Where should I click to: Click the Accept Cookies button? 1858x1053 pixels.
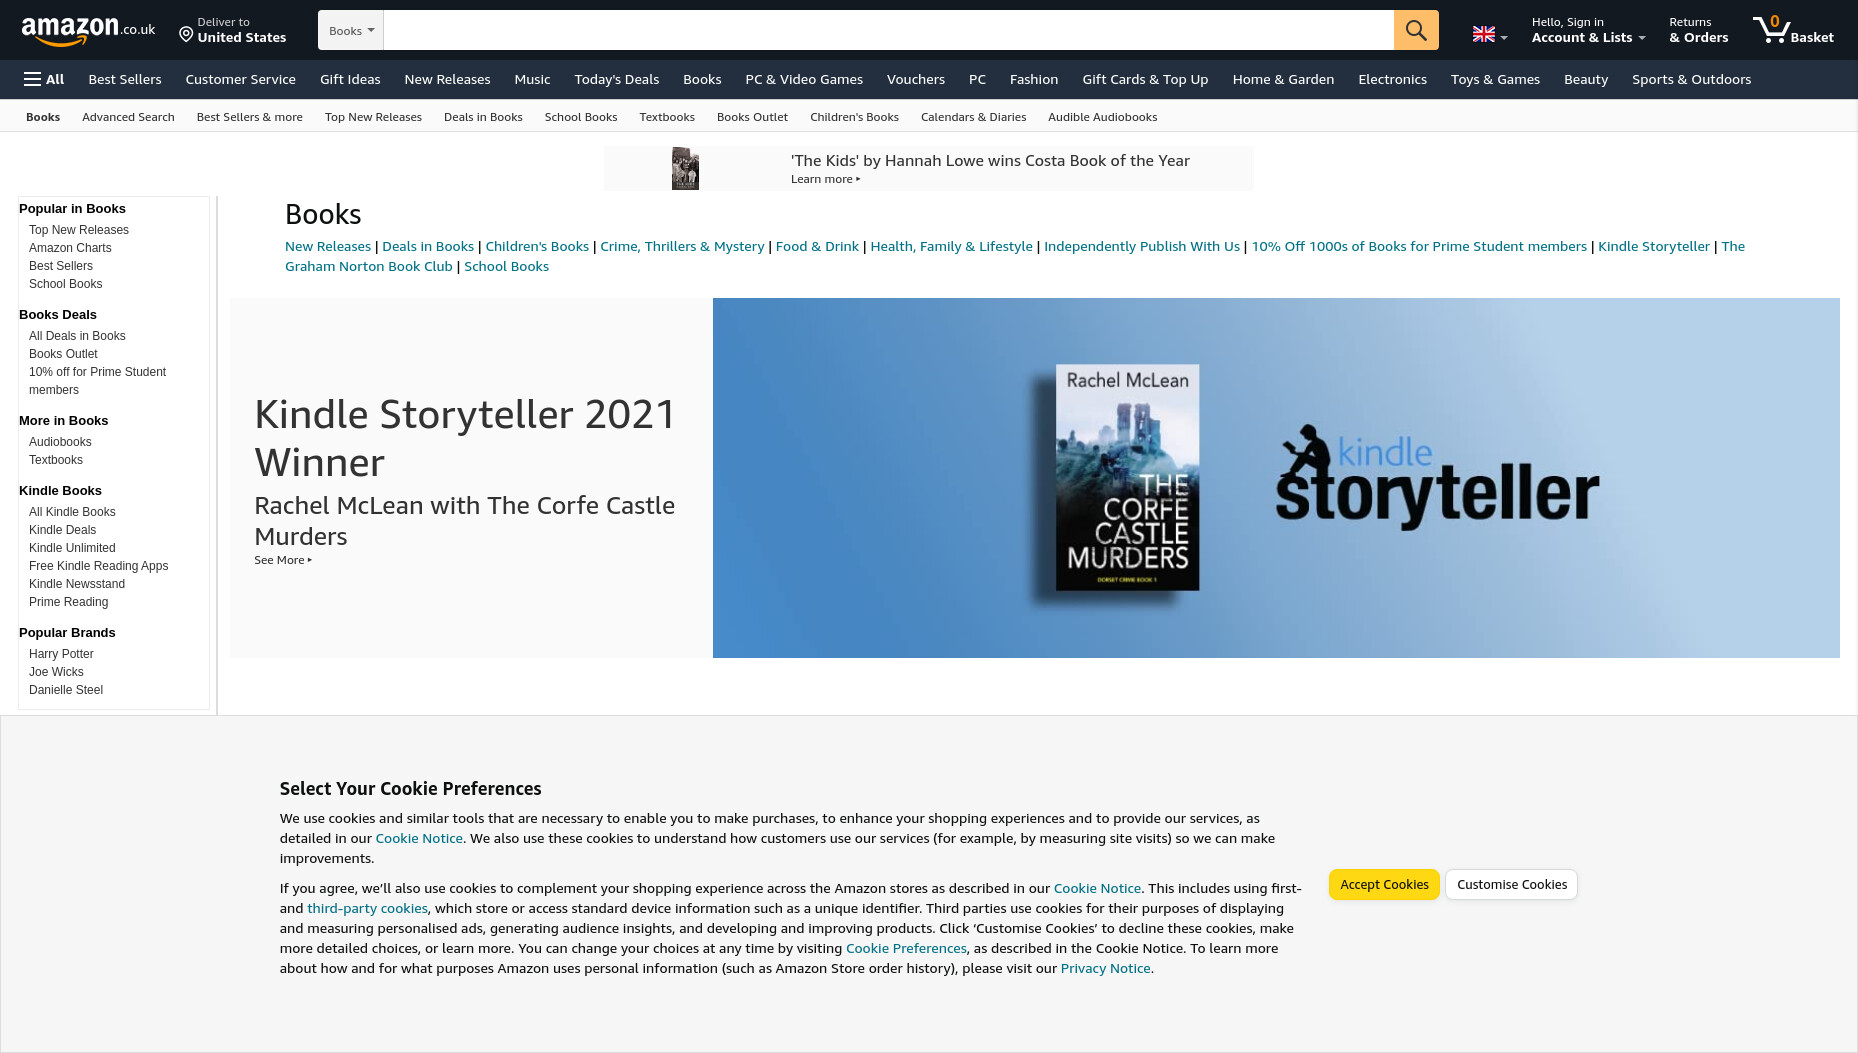point(1384,884)
